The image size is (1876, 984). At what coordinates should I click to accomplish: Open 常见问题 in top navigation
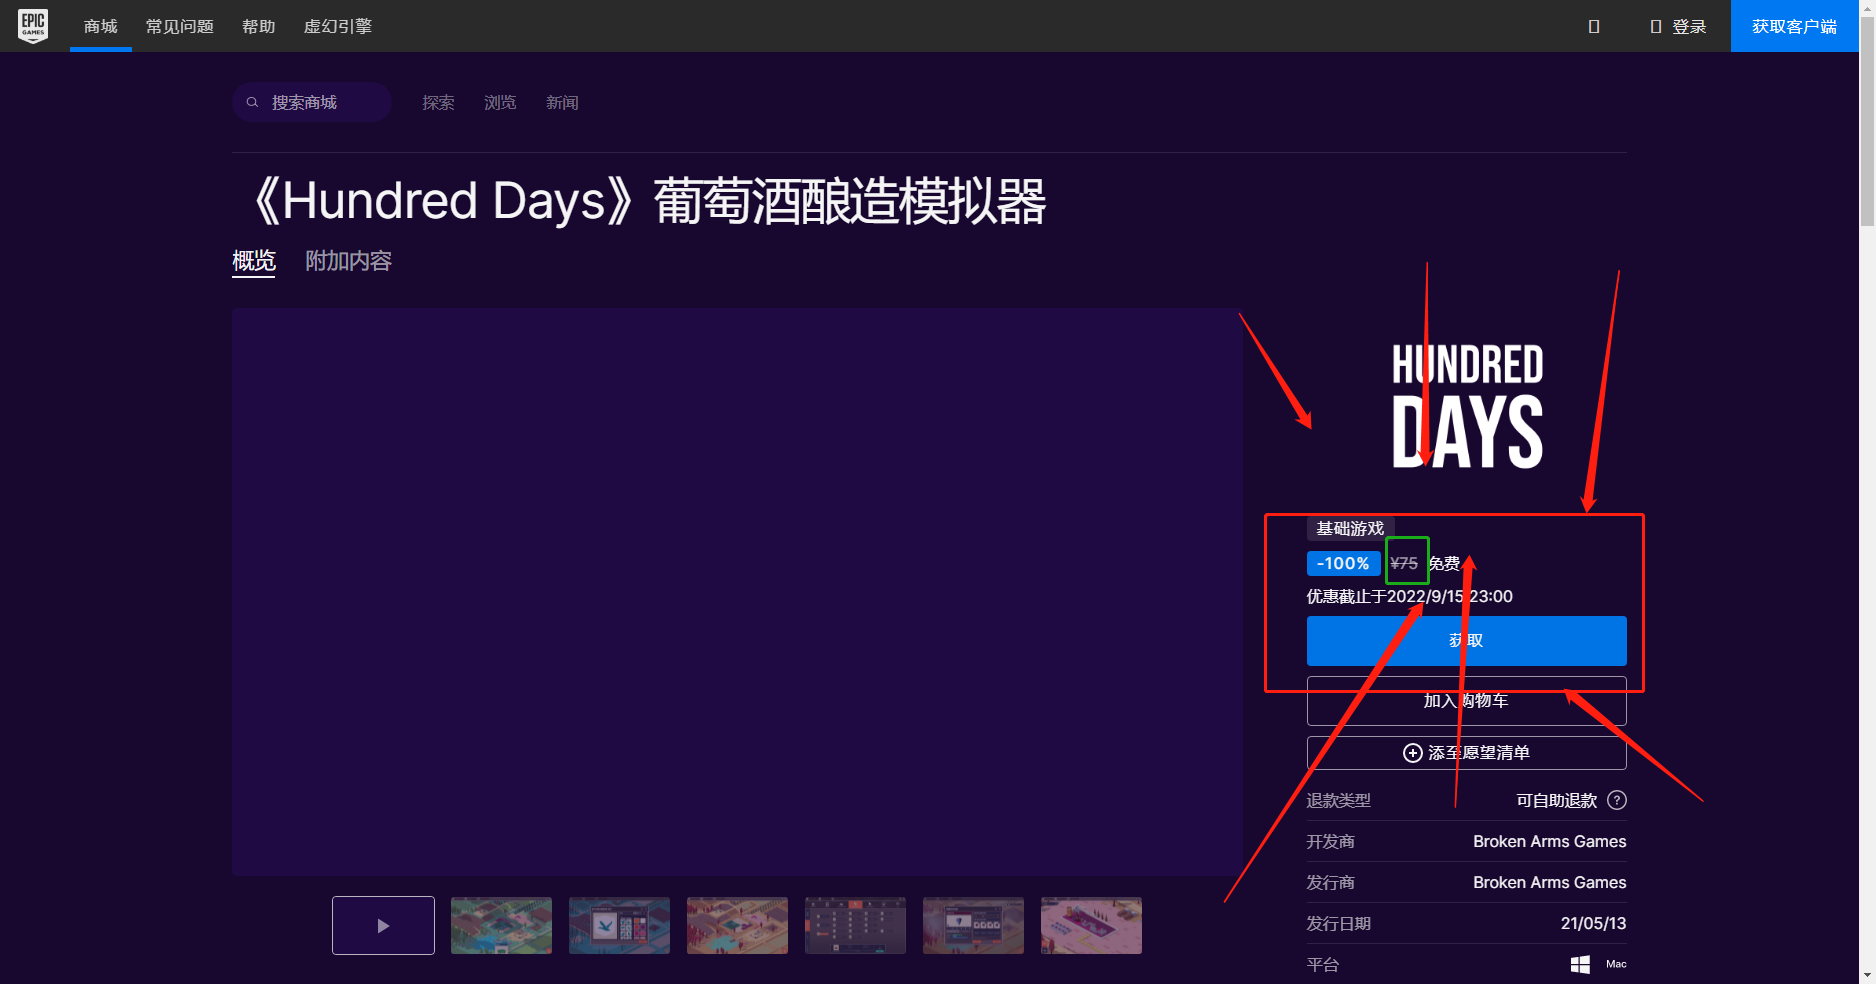tap(180, 26)
